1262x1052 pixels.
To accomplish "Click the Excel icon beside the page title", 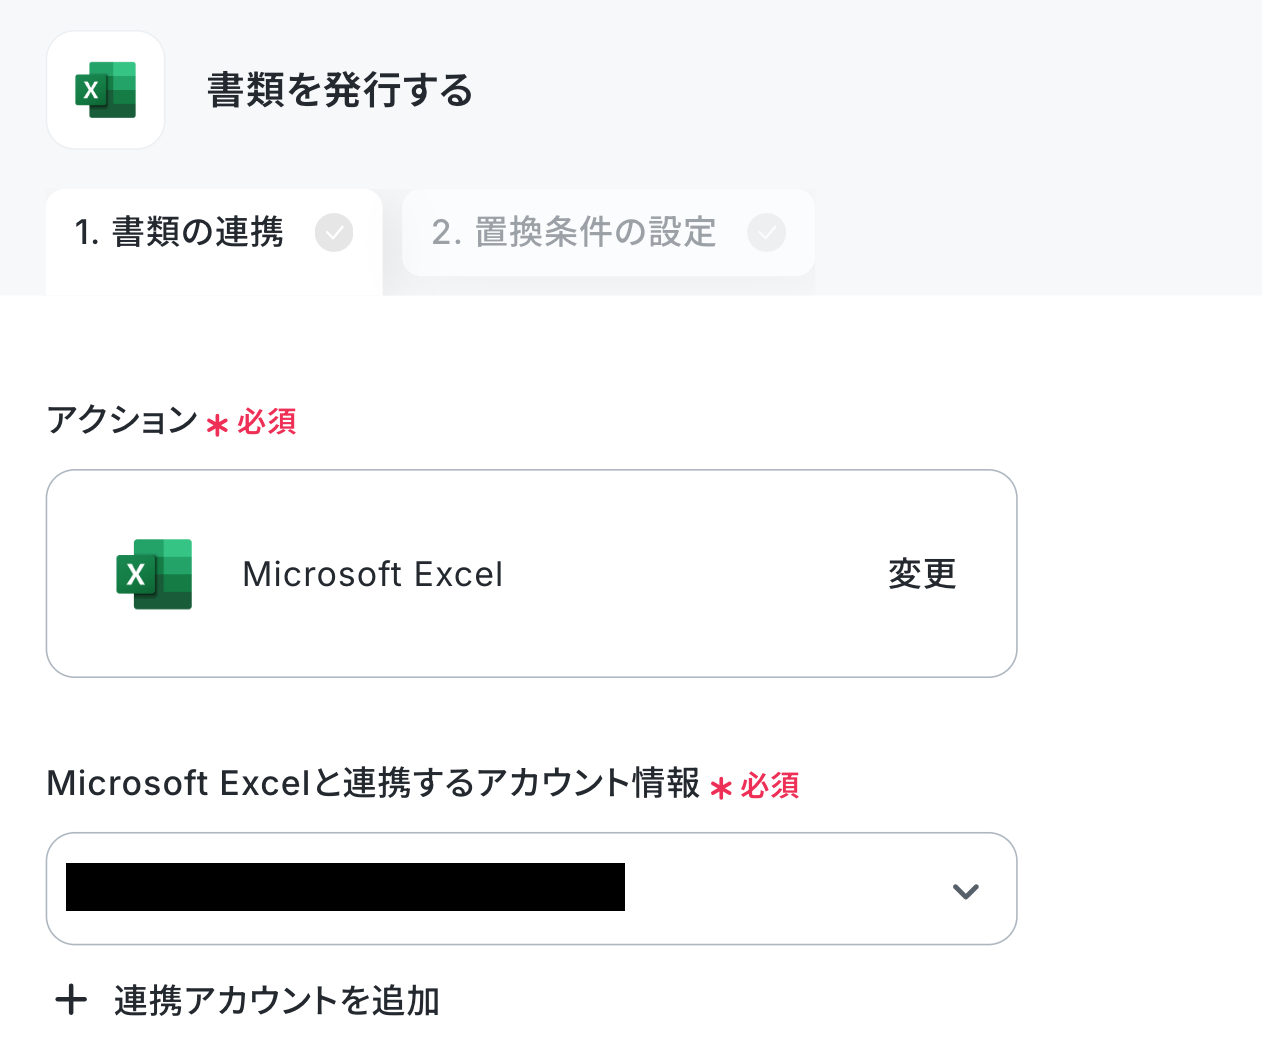I will (x=105, y=90).
